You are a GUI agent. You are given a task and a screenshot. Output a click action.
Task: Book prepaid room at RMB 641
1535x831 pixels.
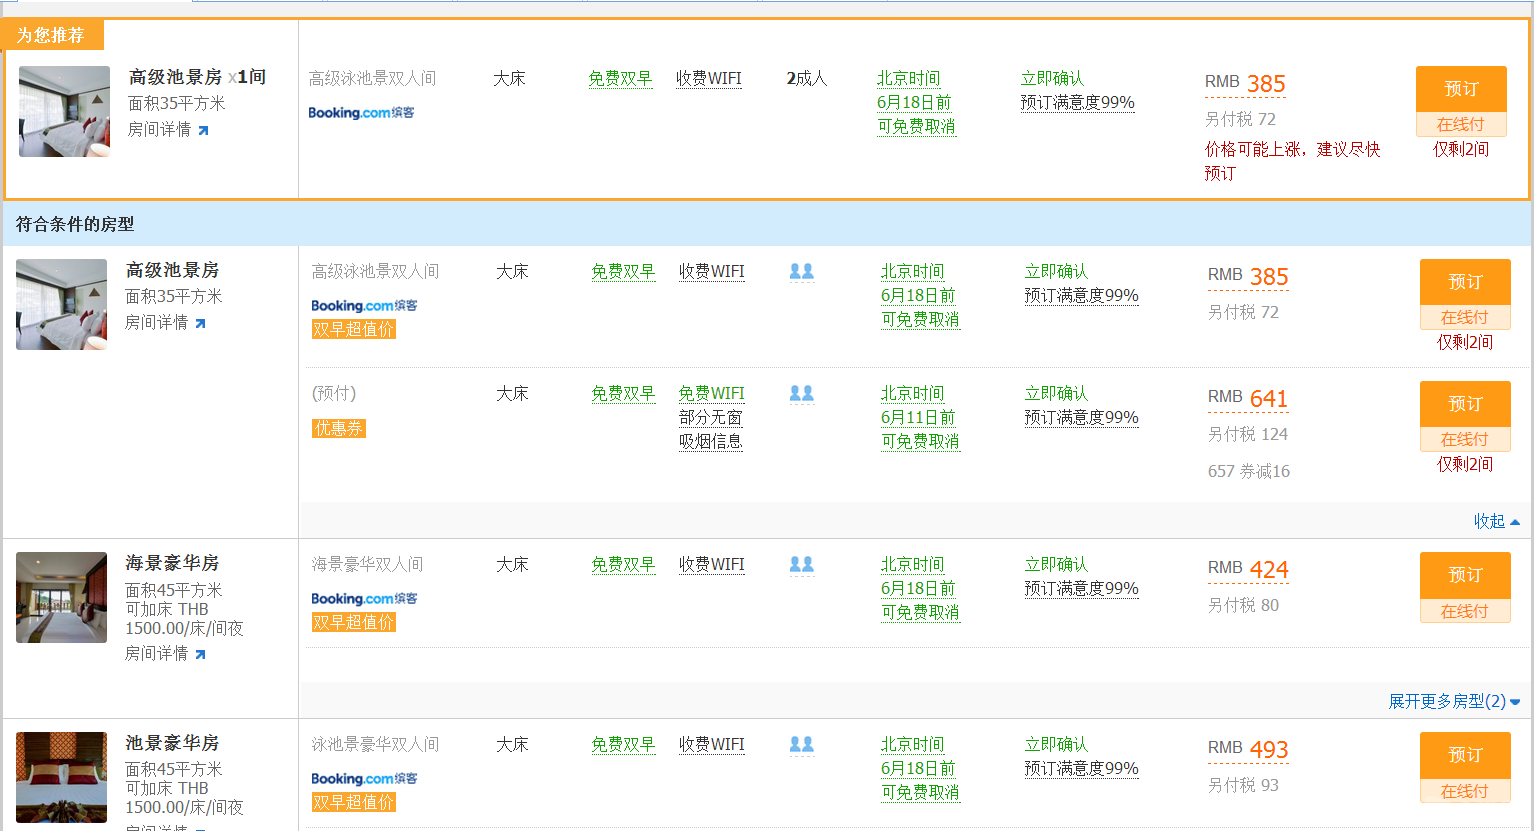tap(1465, 404)
